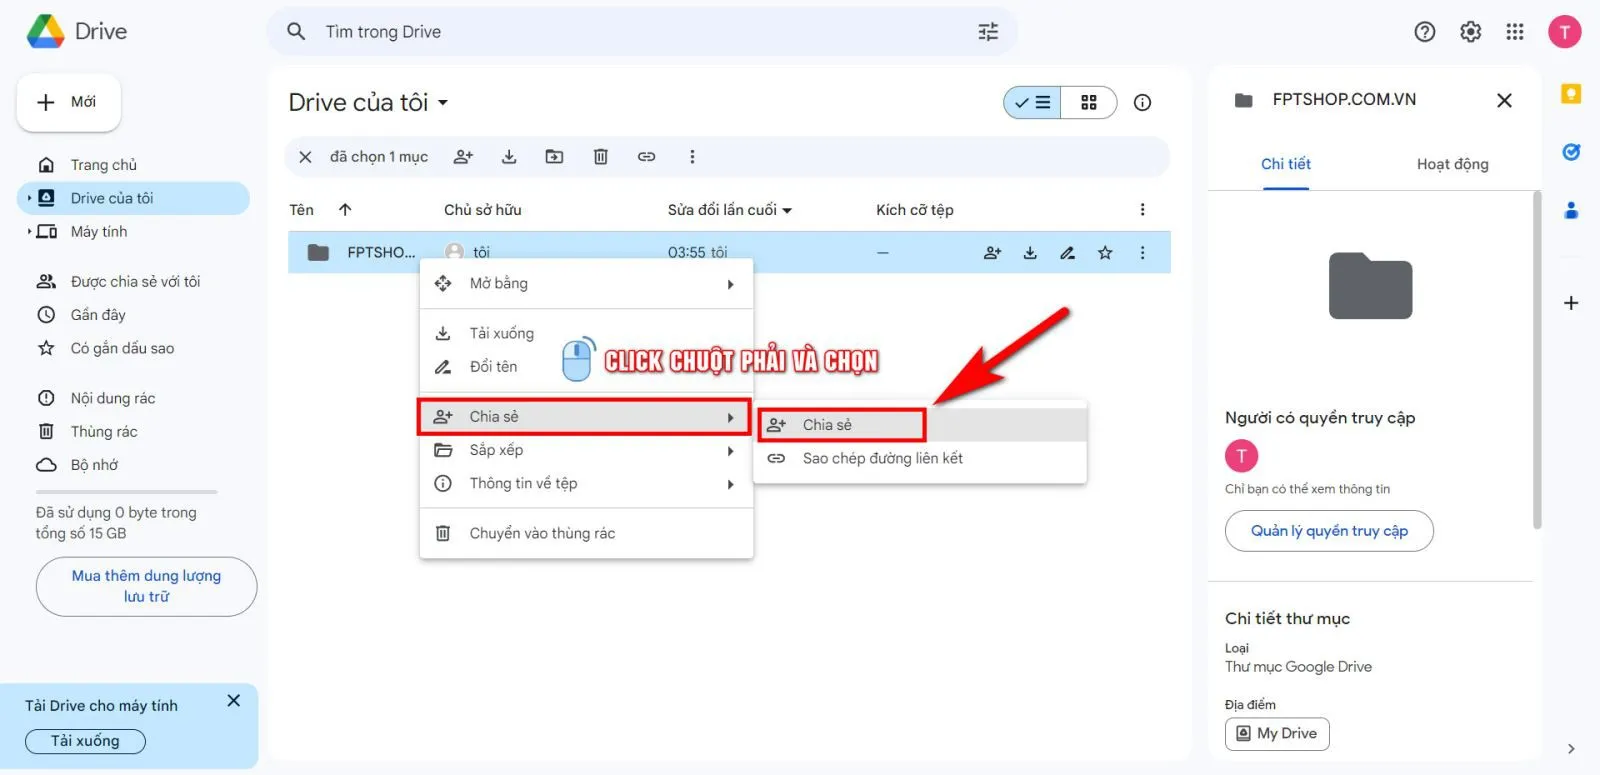Image resolution: width=1600 pixels, height=775 pixels.
Task: Open Có gắn dấu sao
Action: coord(133,348)
